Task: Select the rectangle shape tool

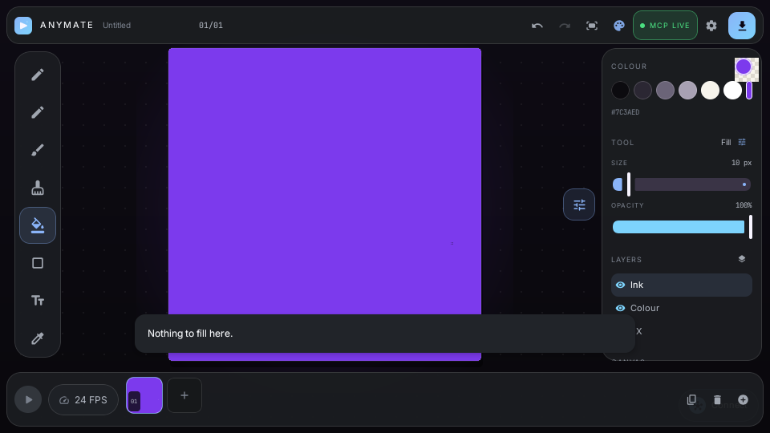Action: coord(37,263)
